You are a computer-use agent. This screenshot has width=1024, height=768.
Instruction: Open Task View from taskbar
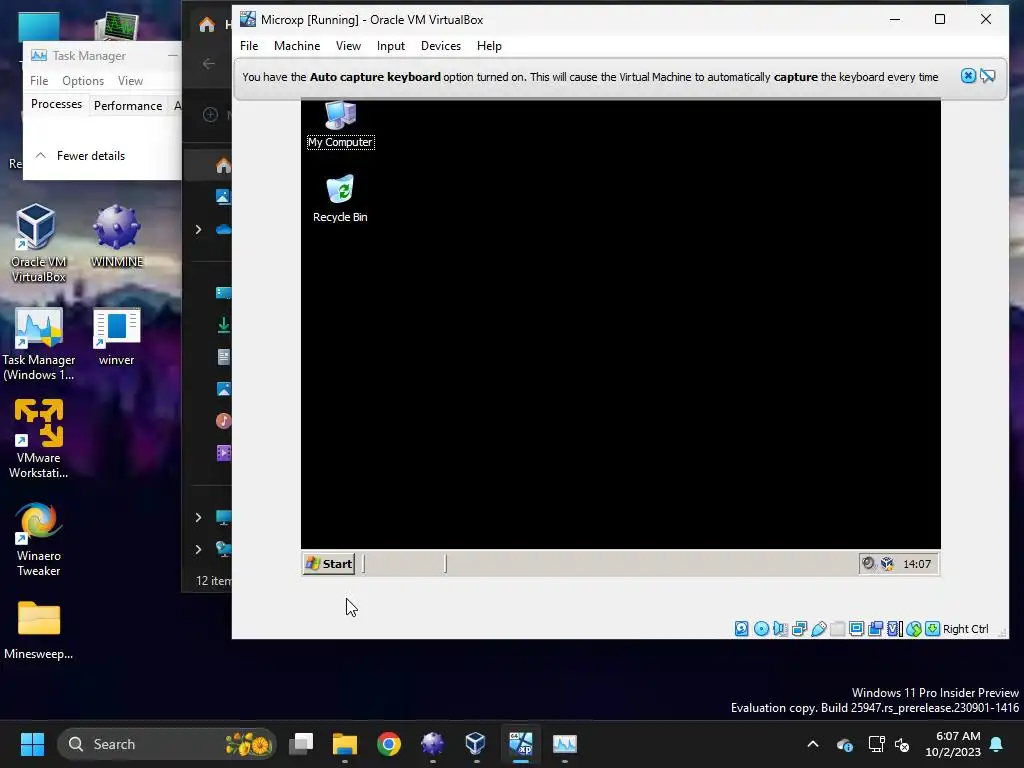coord(301,744)
